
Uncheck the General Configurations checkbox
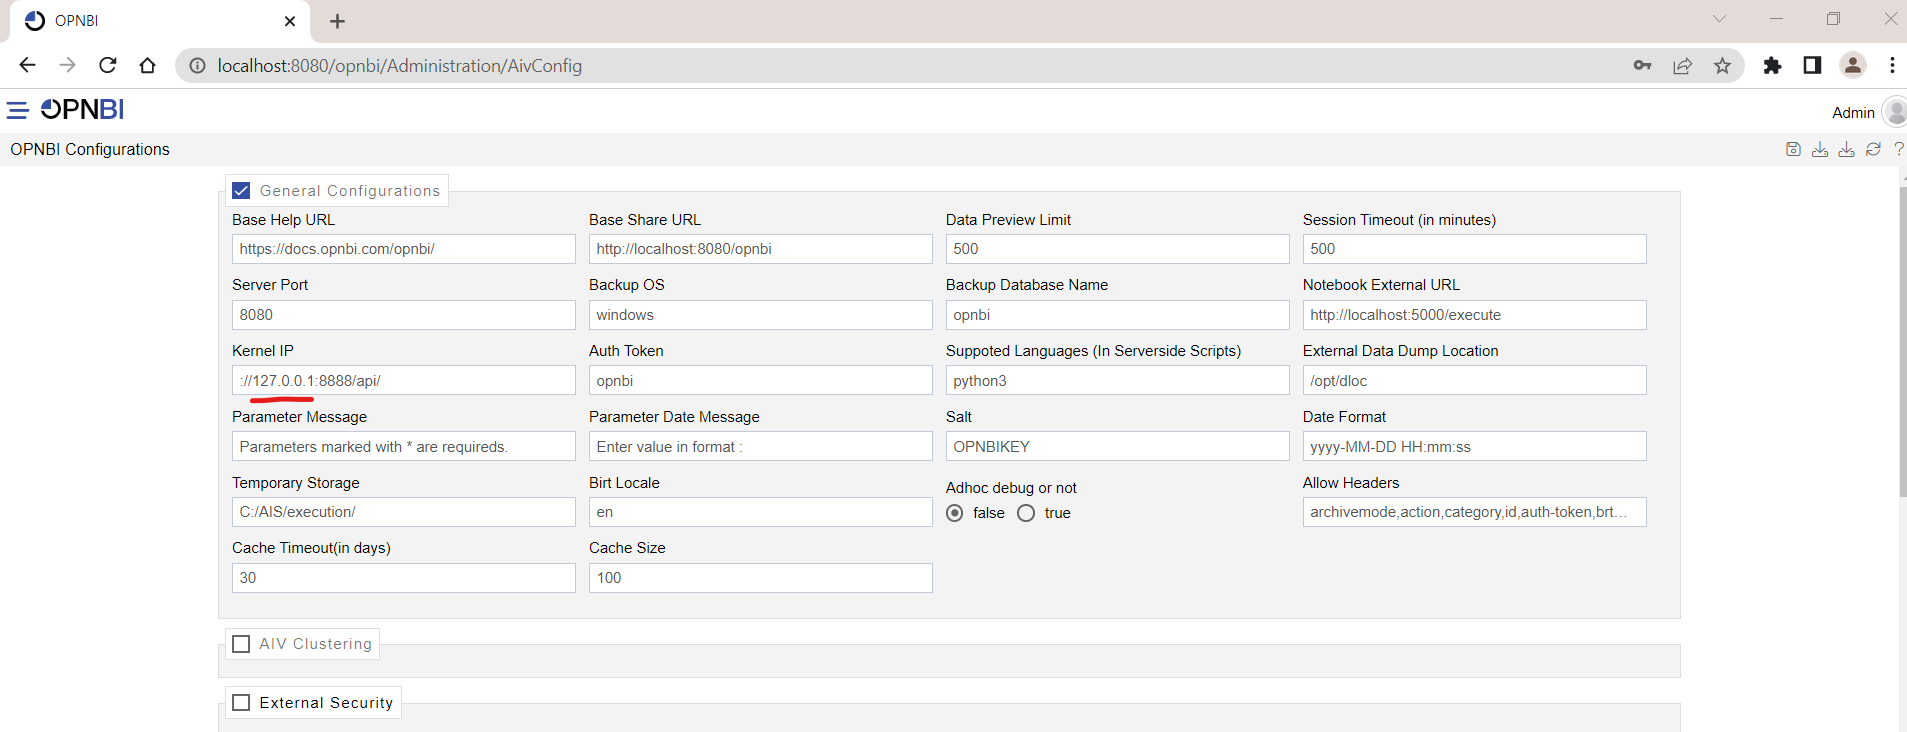coord(241,190)
